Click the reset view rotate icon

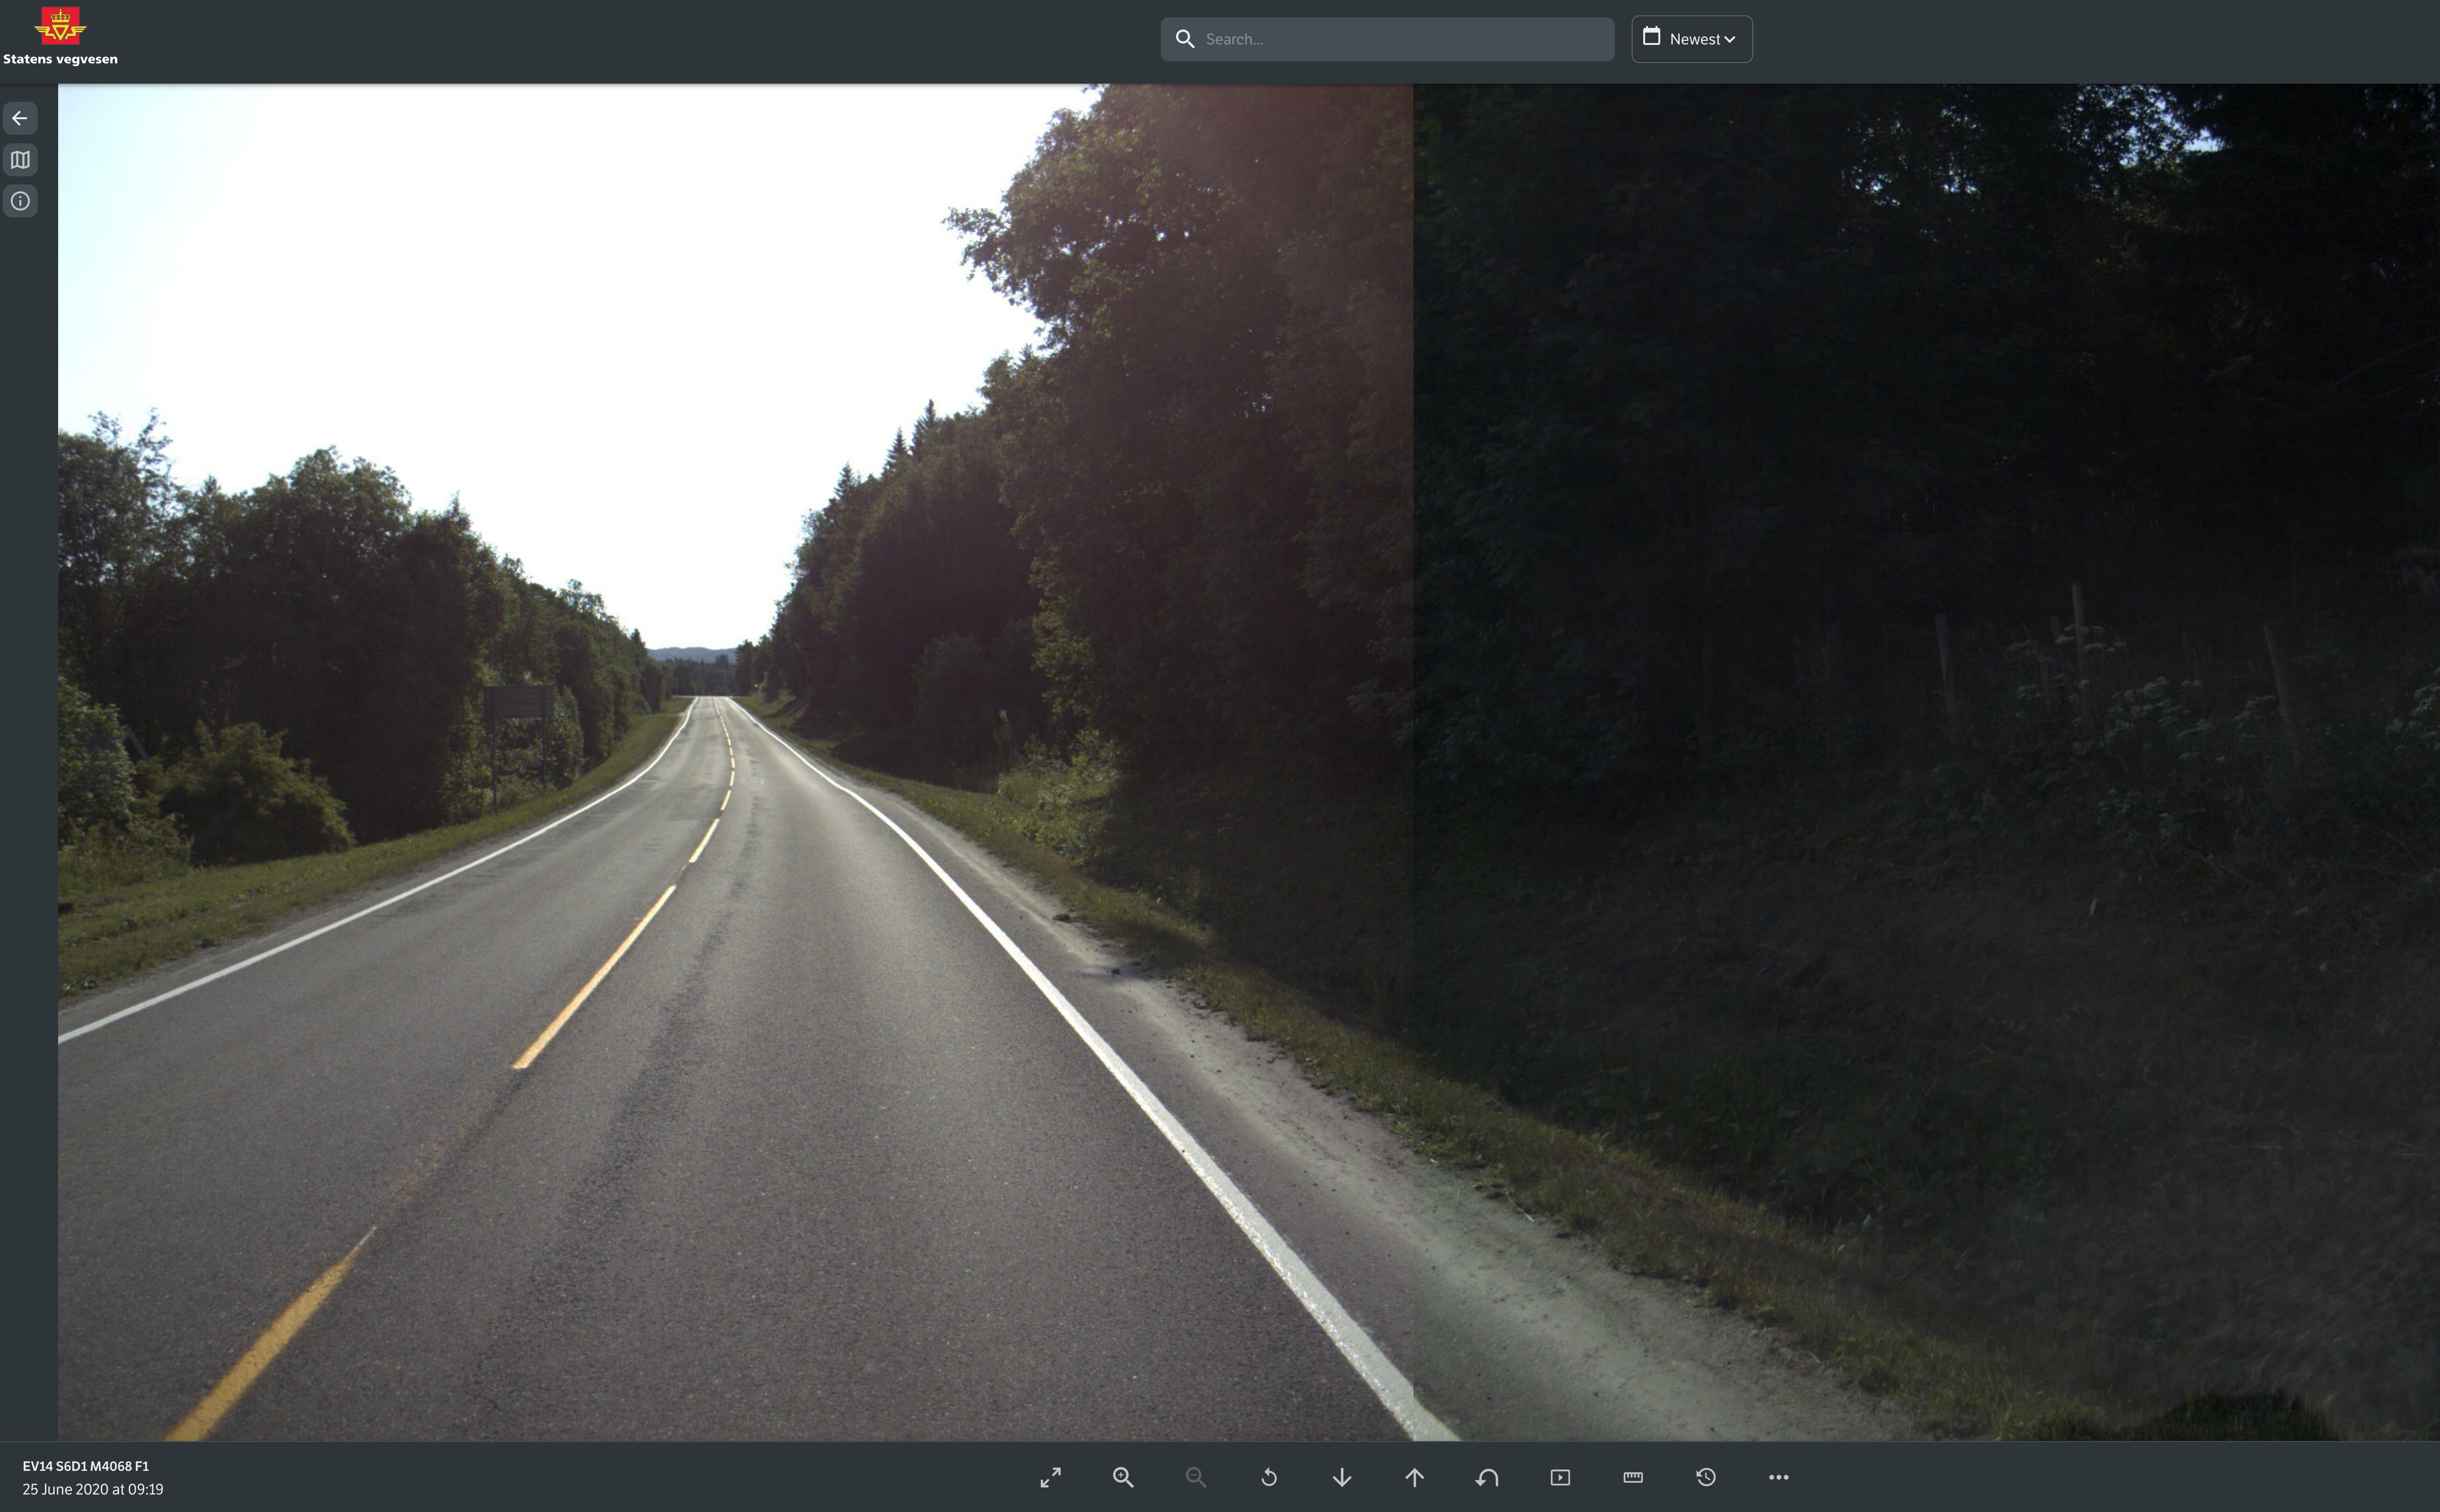1269,1477
